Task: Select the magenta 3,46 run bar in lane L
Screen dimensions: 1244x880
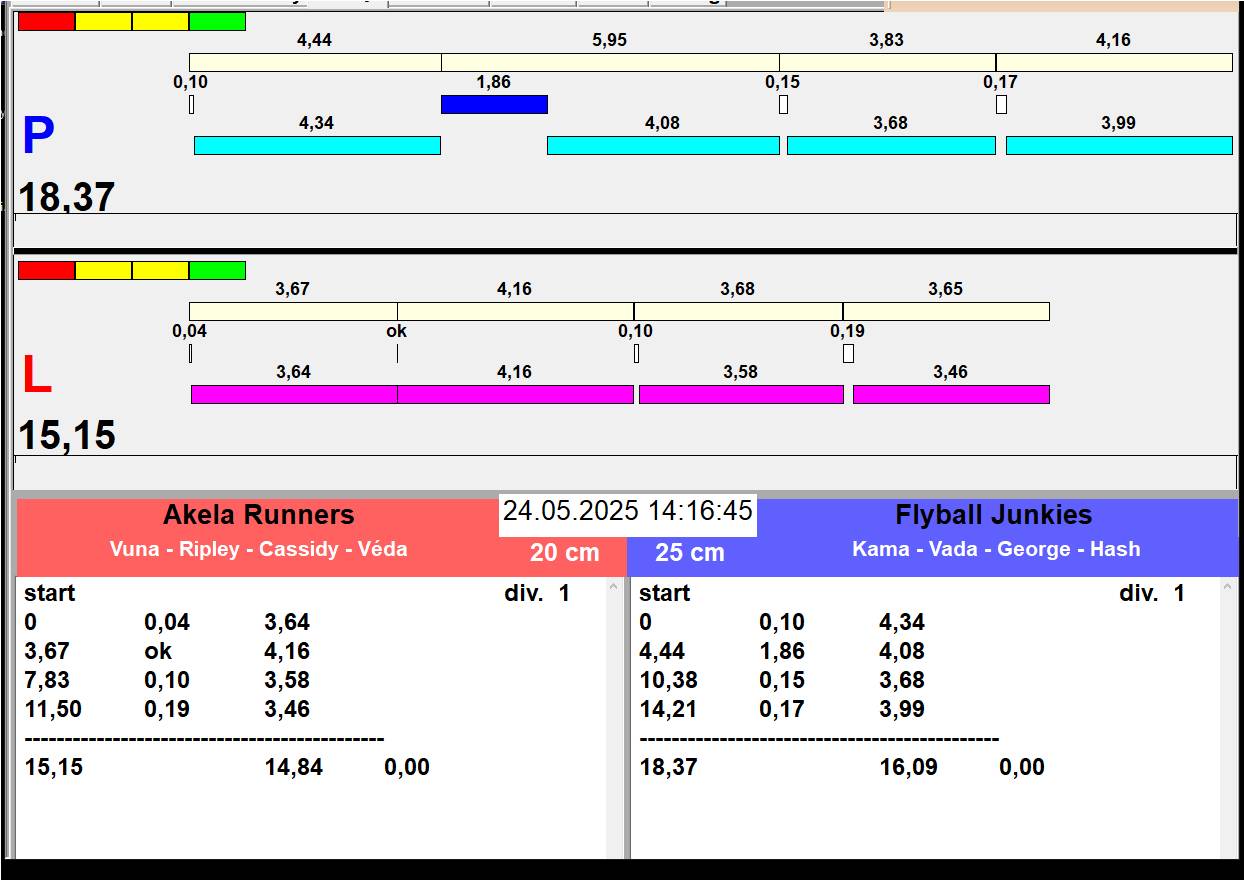Action: pos(951,394)
